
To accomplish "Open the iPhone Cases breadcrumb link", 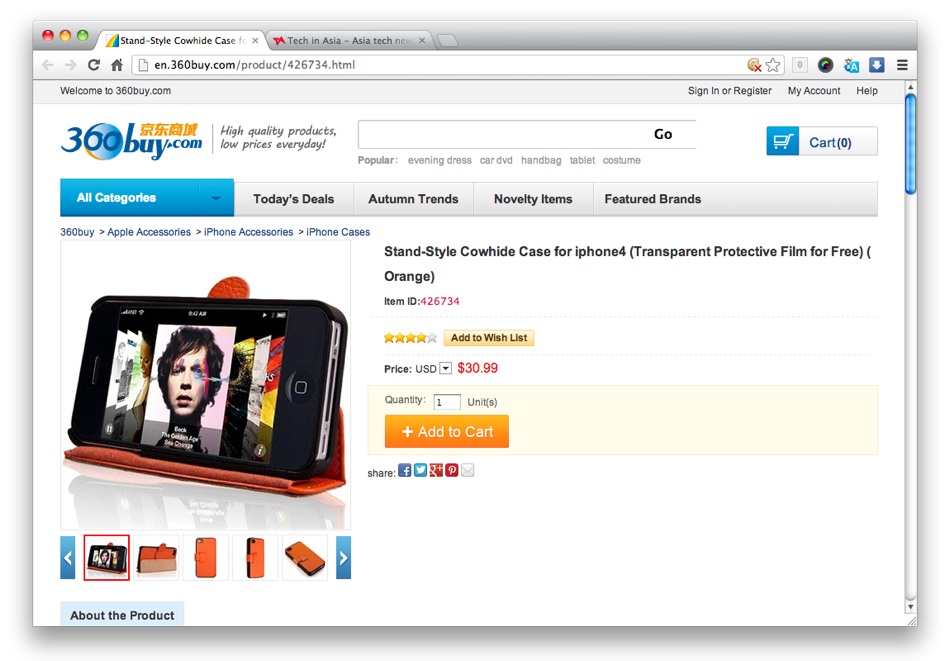I will [x=338, y=232].
